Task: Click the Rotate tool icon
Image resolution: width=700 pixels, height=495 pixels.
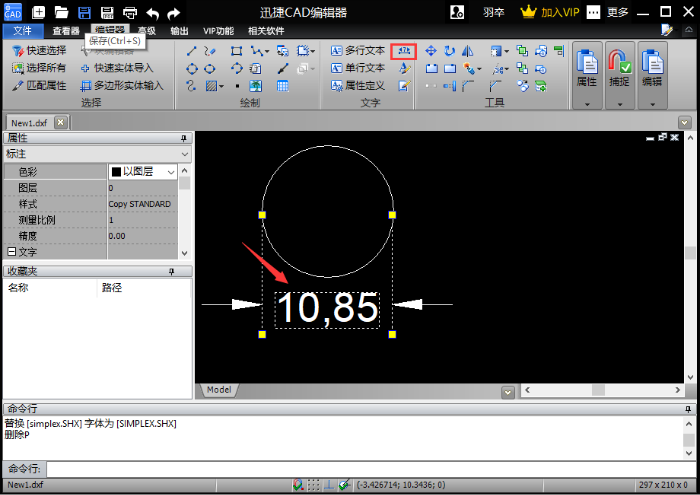Action: click(450, 51)
